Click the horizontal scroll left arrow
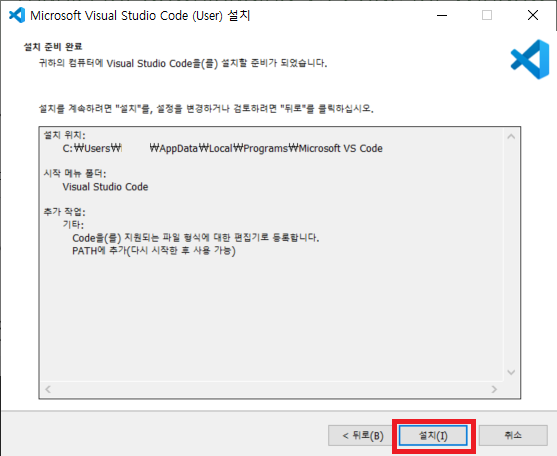Image resolution: width=557 pixels, height=456 pixels. tap(48, 389)
